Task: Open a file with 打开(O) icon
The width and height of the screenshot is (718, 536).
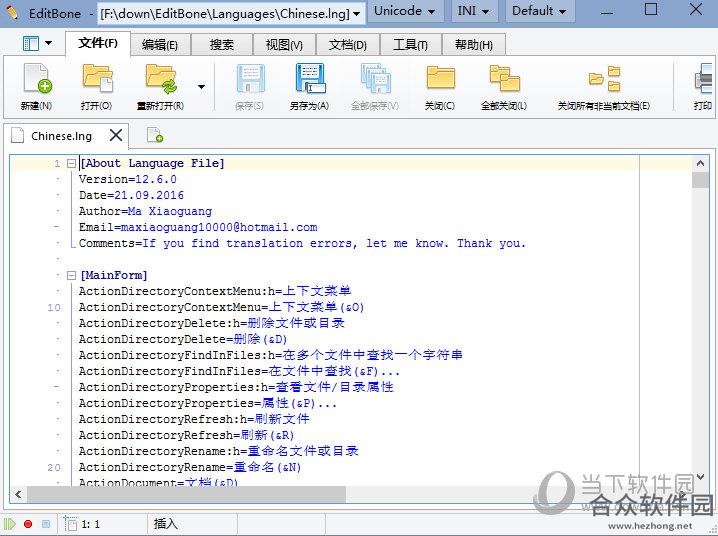Action: [x=97, y=78]
